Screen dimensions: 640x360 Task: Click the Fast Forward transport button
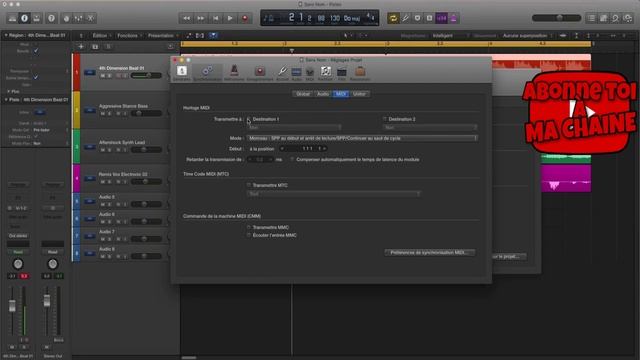click(201, 18)
